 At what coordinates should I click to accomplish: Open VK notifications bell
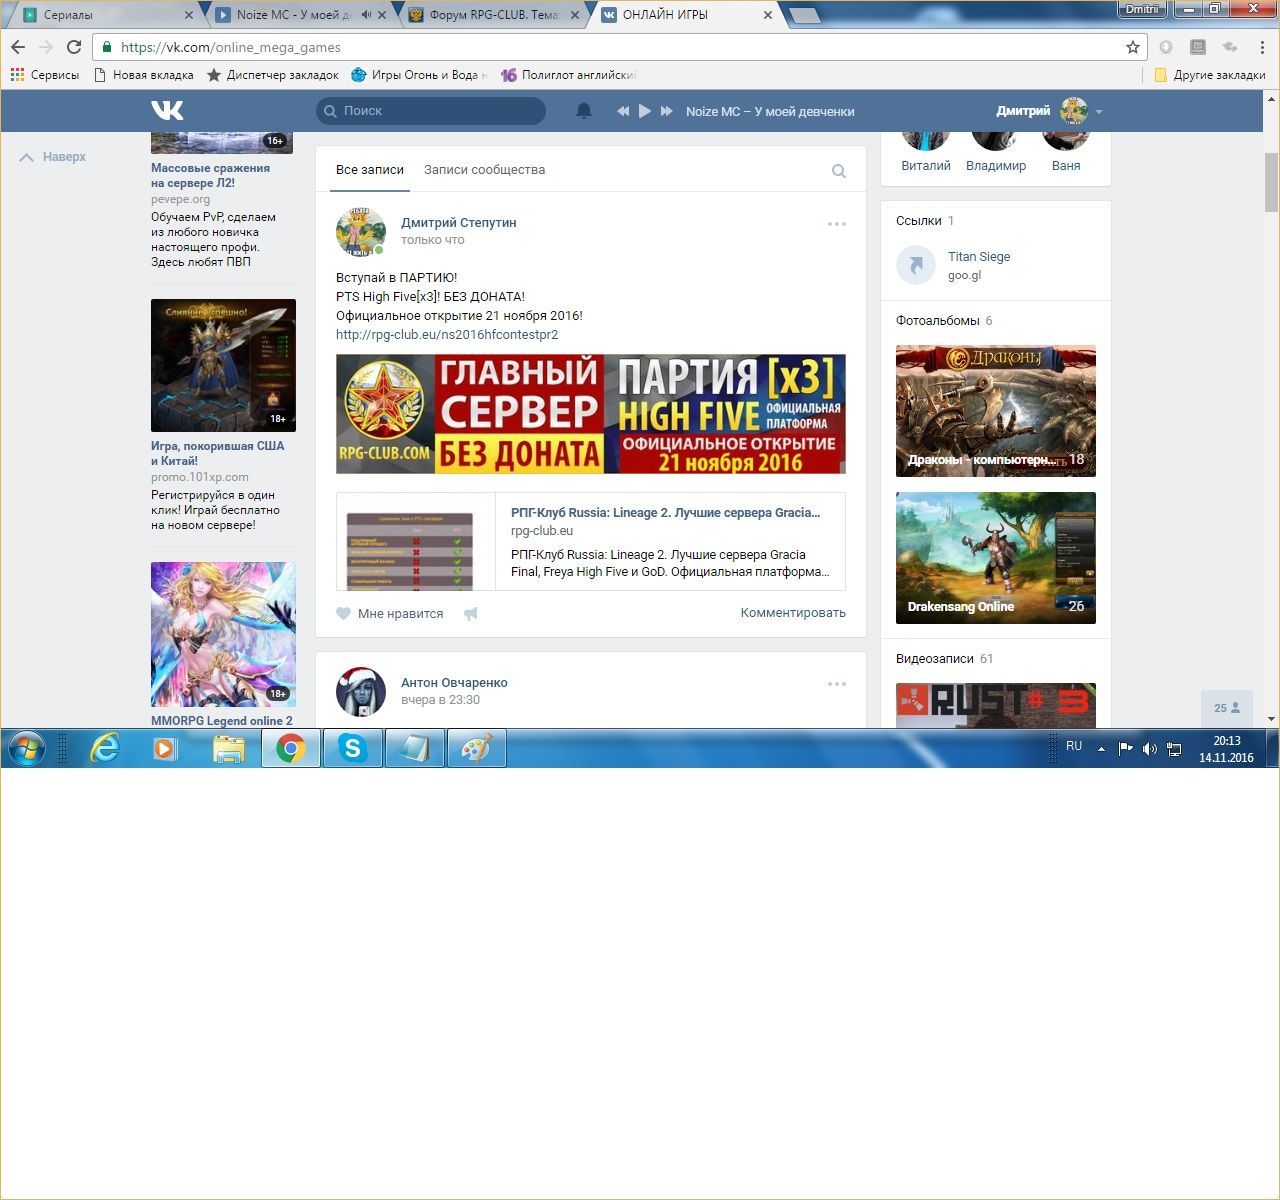584,111
